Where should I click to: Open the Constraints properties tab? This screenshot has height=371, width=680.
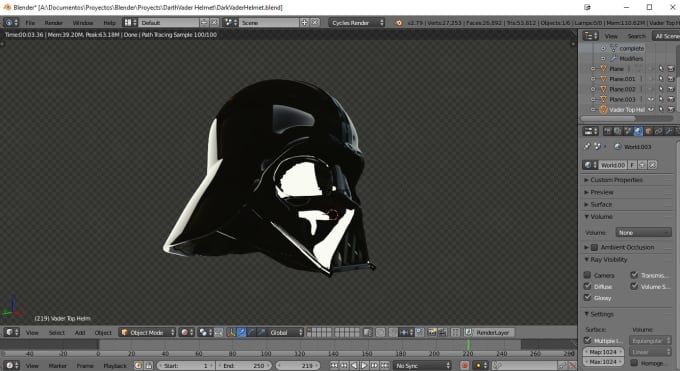[659, 131]
